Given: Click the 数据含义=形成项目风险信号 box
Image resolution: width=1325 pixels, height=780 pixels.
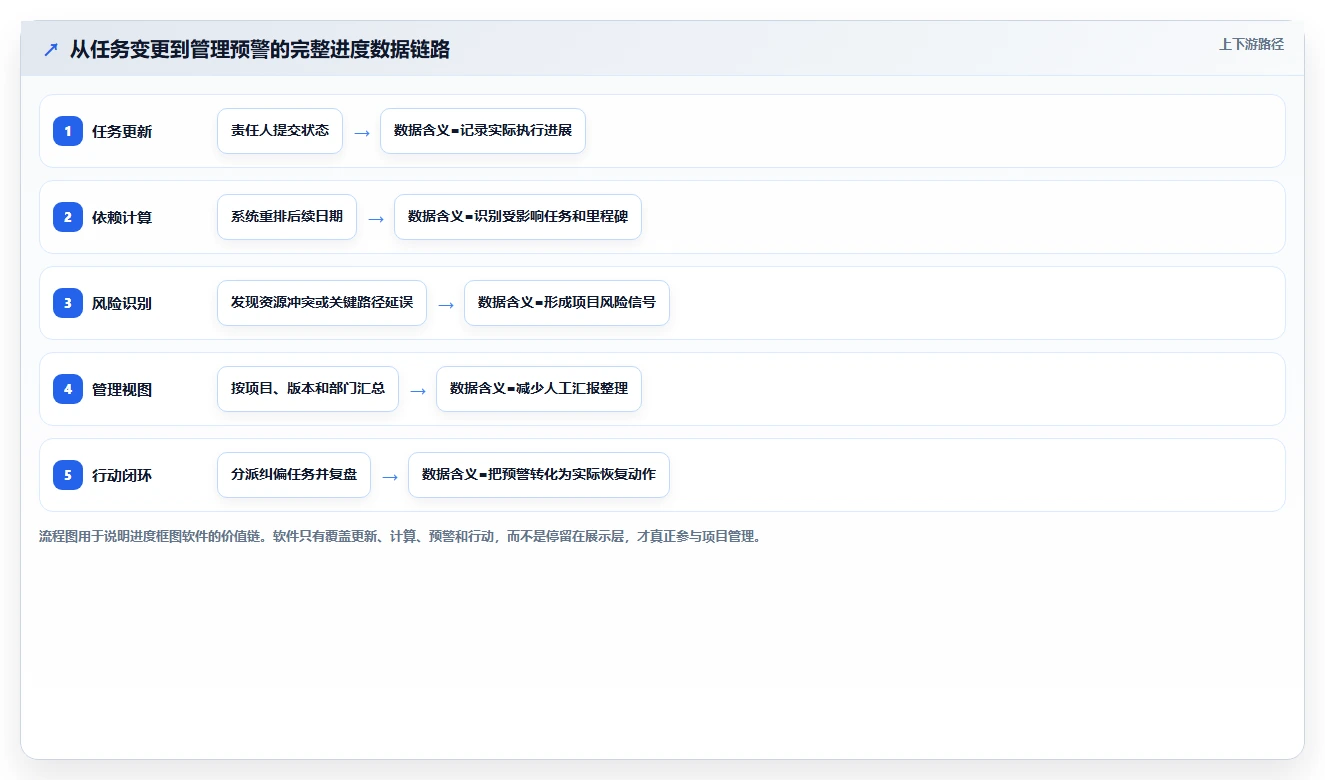Looking at the screenshot, I should click(567, 303).
